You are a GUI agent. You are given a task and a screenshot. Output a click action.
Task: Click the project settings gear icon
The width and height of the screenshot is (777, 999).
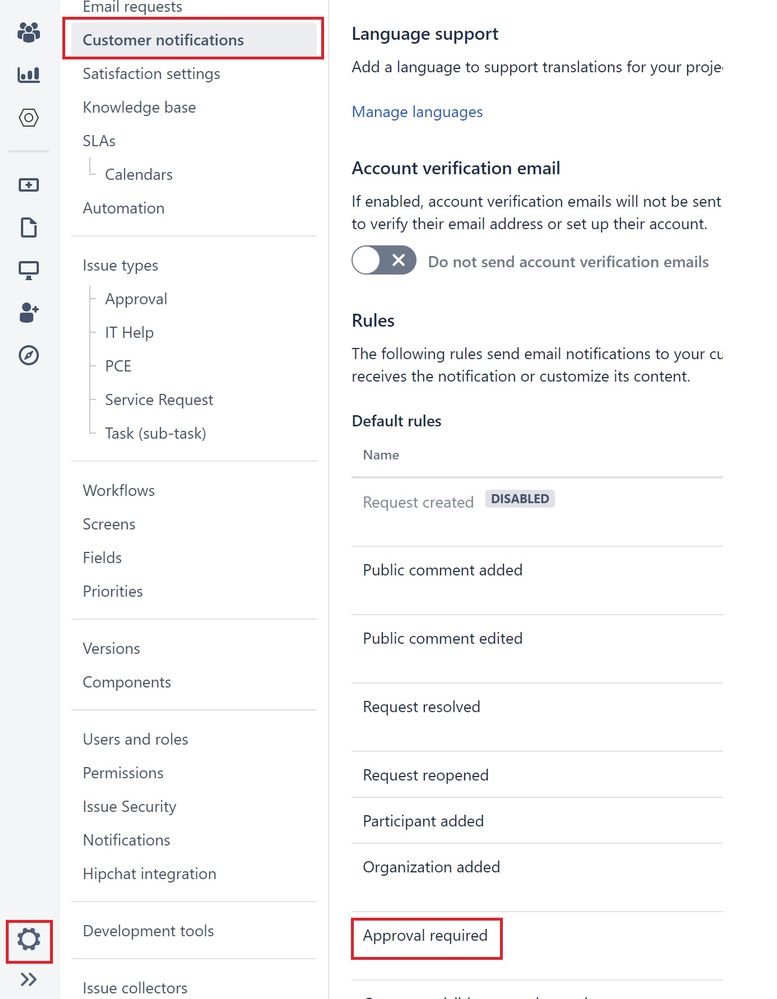[x=29, y=941]
